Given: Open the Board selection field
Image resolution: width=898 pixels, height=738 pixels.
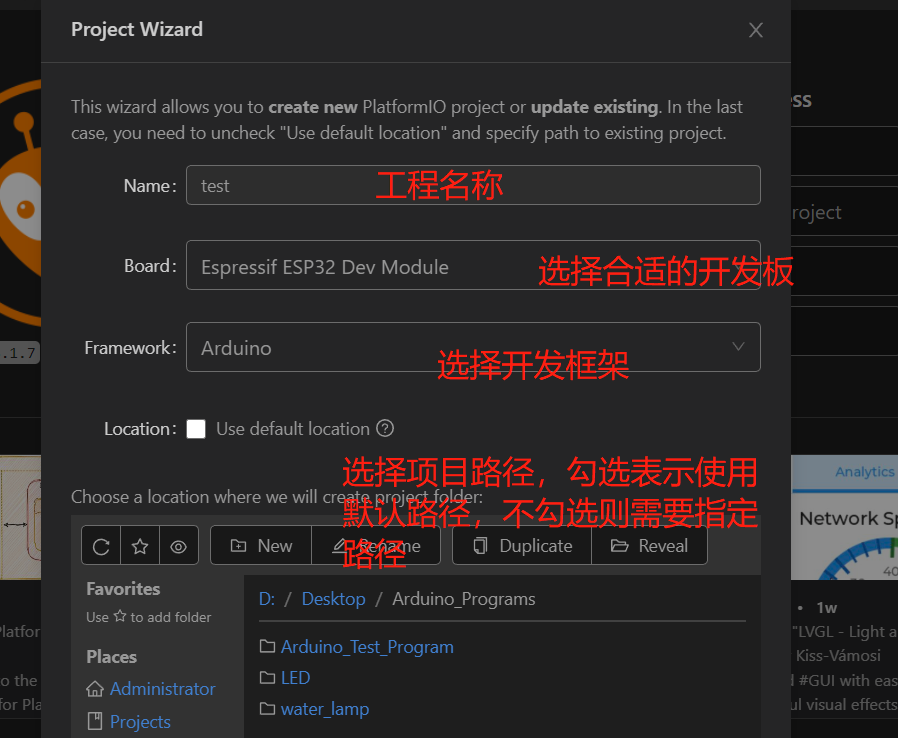Looking at the screenshot, I should click(473, 265).
